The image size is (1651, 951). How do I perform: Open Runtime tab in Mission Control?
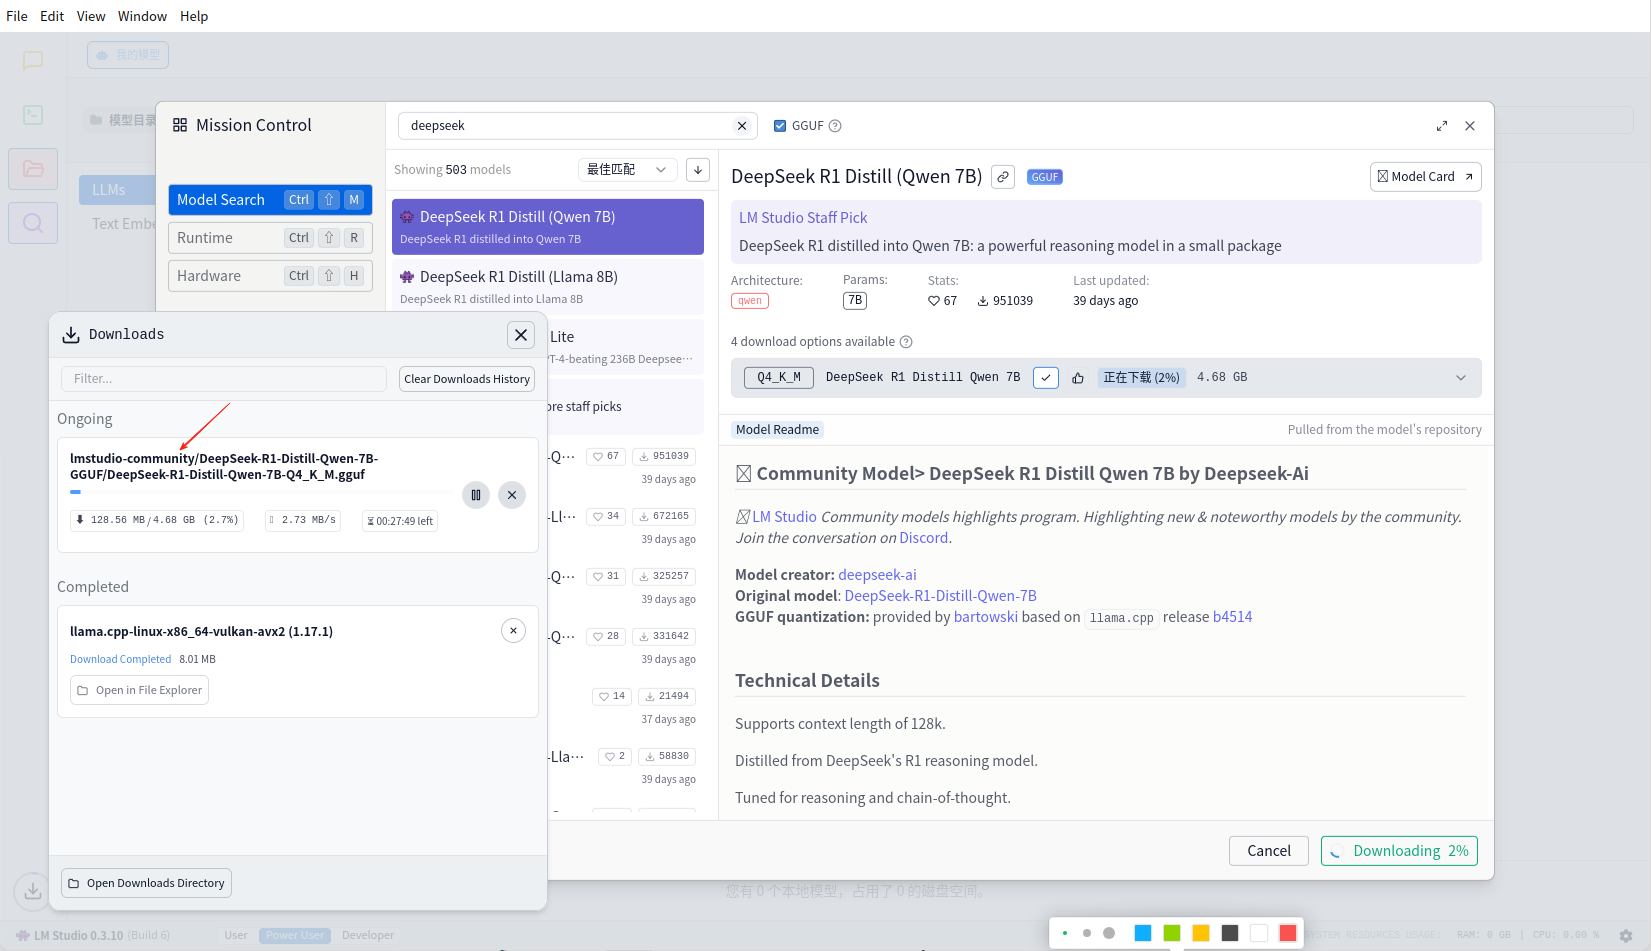coord(270,238)
